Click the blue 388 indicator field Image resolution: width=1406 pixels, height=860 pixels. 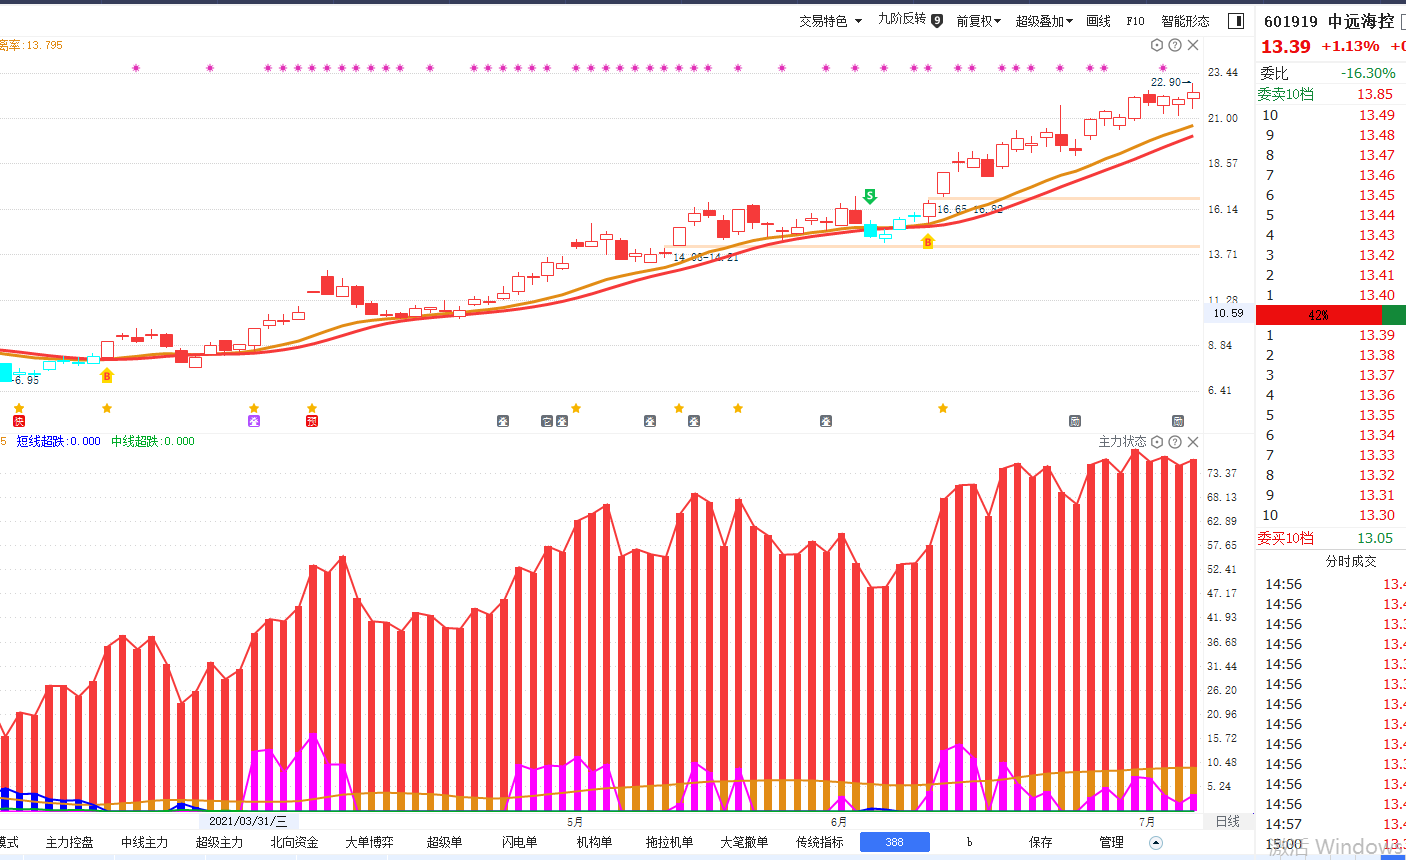(x=894, y=842)
